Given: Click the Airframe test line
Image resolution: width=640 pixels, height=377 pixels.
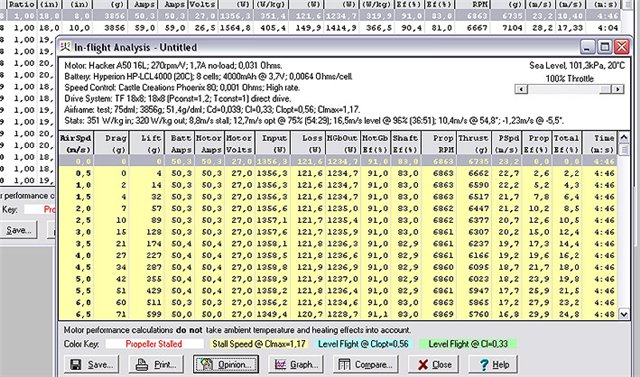Looking at the screenshot, I should 212,110.
